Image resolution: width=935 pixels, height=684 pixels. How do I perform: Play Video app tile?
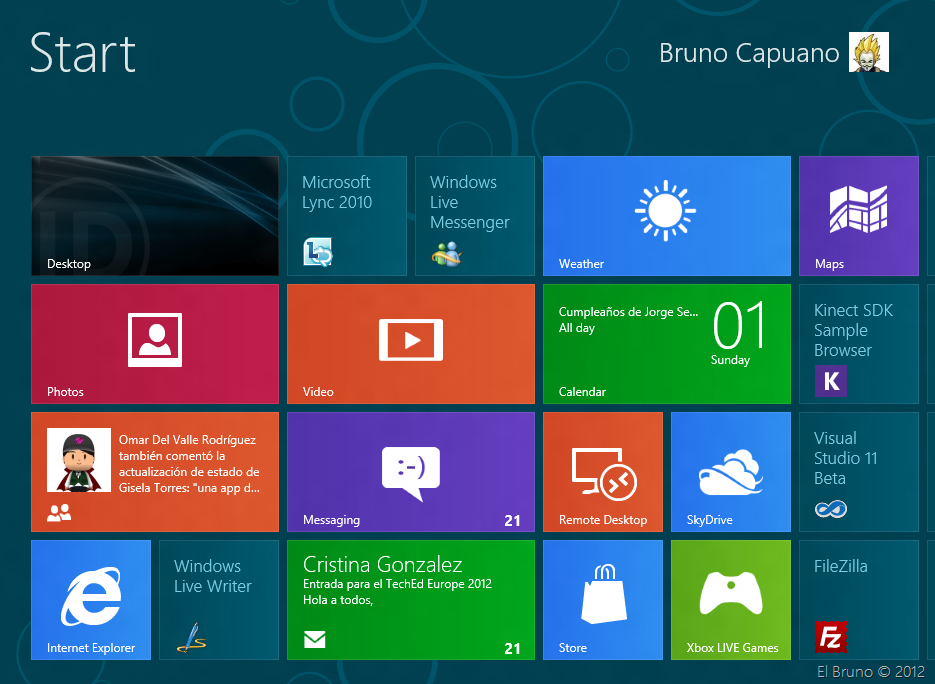[x=410, y=343]
